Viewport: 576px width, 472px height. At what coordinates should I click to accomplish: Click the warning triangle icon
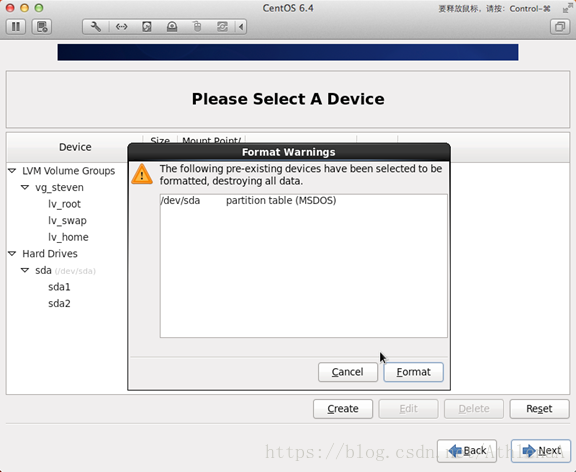pos(142,174)
